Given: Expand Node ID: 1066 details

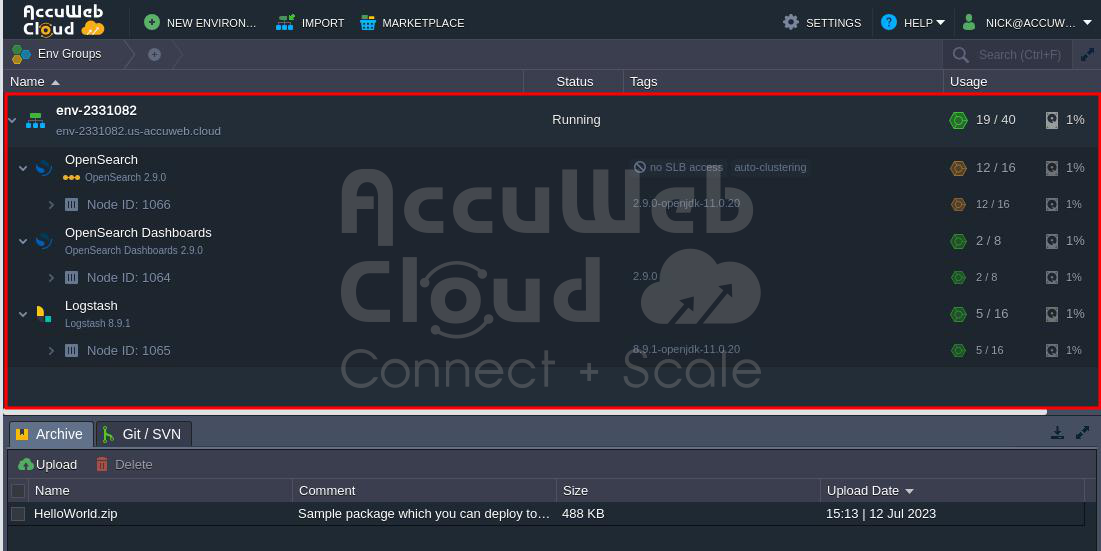Looking at the screenshot, I should (51, 205).
